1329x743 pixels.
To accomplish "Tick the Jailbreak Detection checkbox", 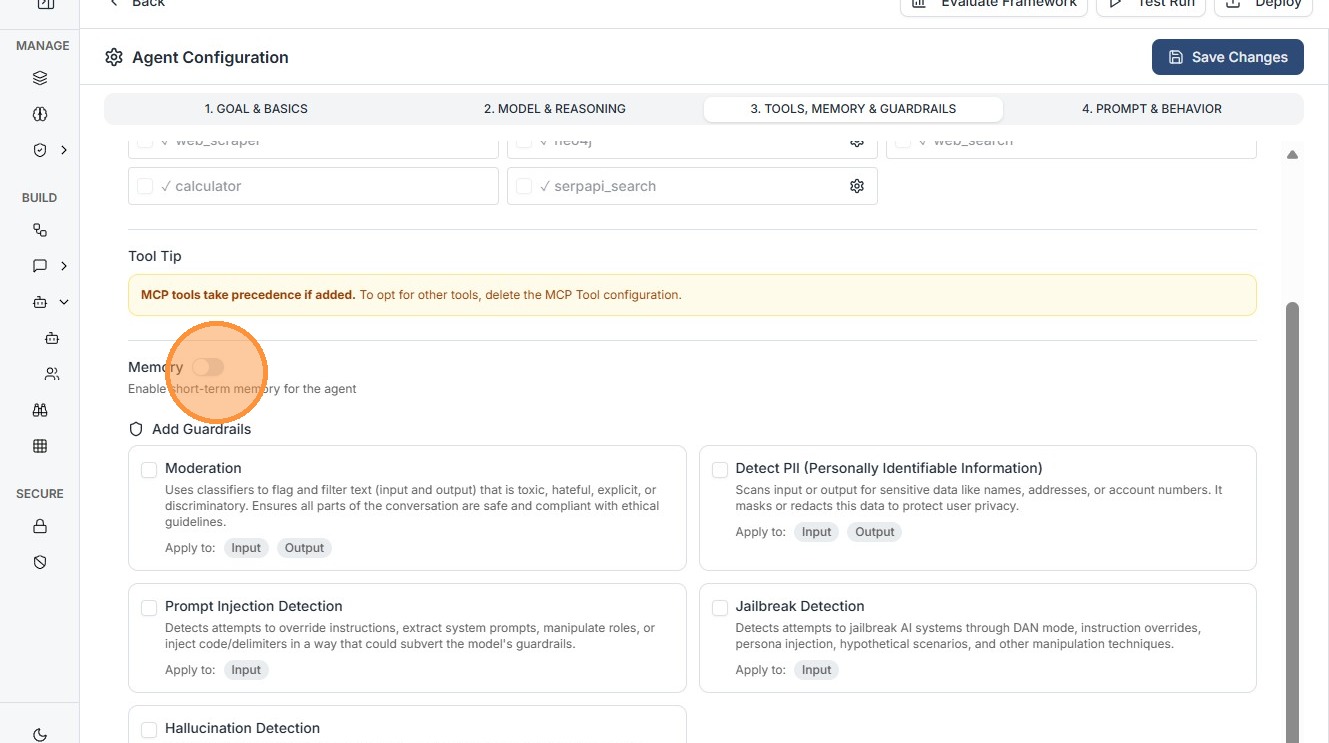I will pos(720,608).
